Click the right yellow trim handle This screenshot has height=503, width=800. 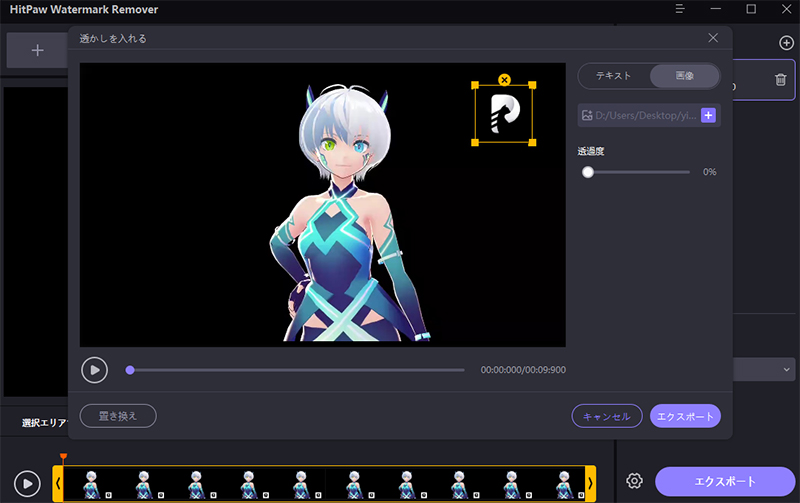tap(590, 483)
